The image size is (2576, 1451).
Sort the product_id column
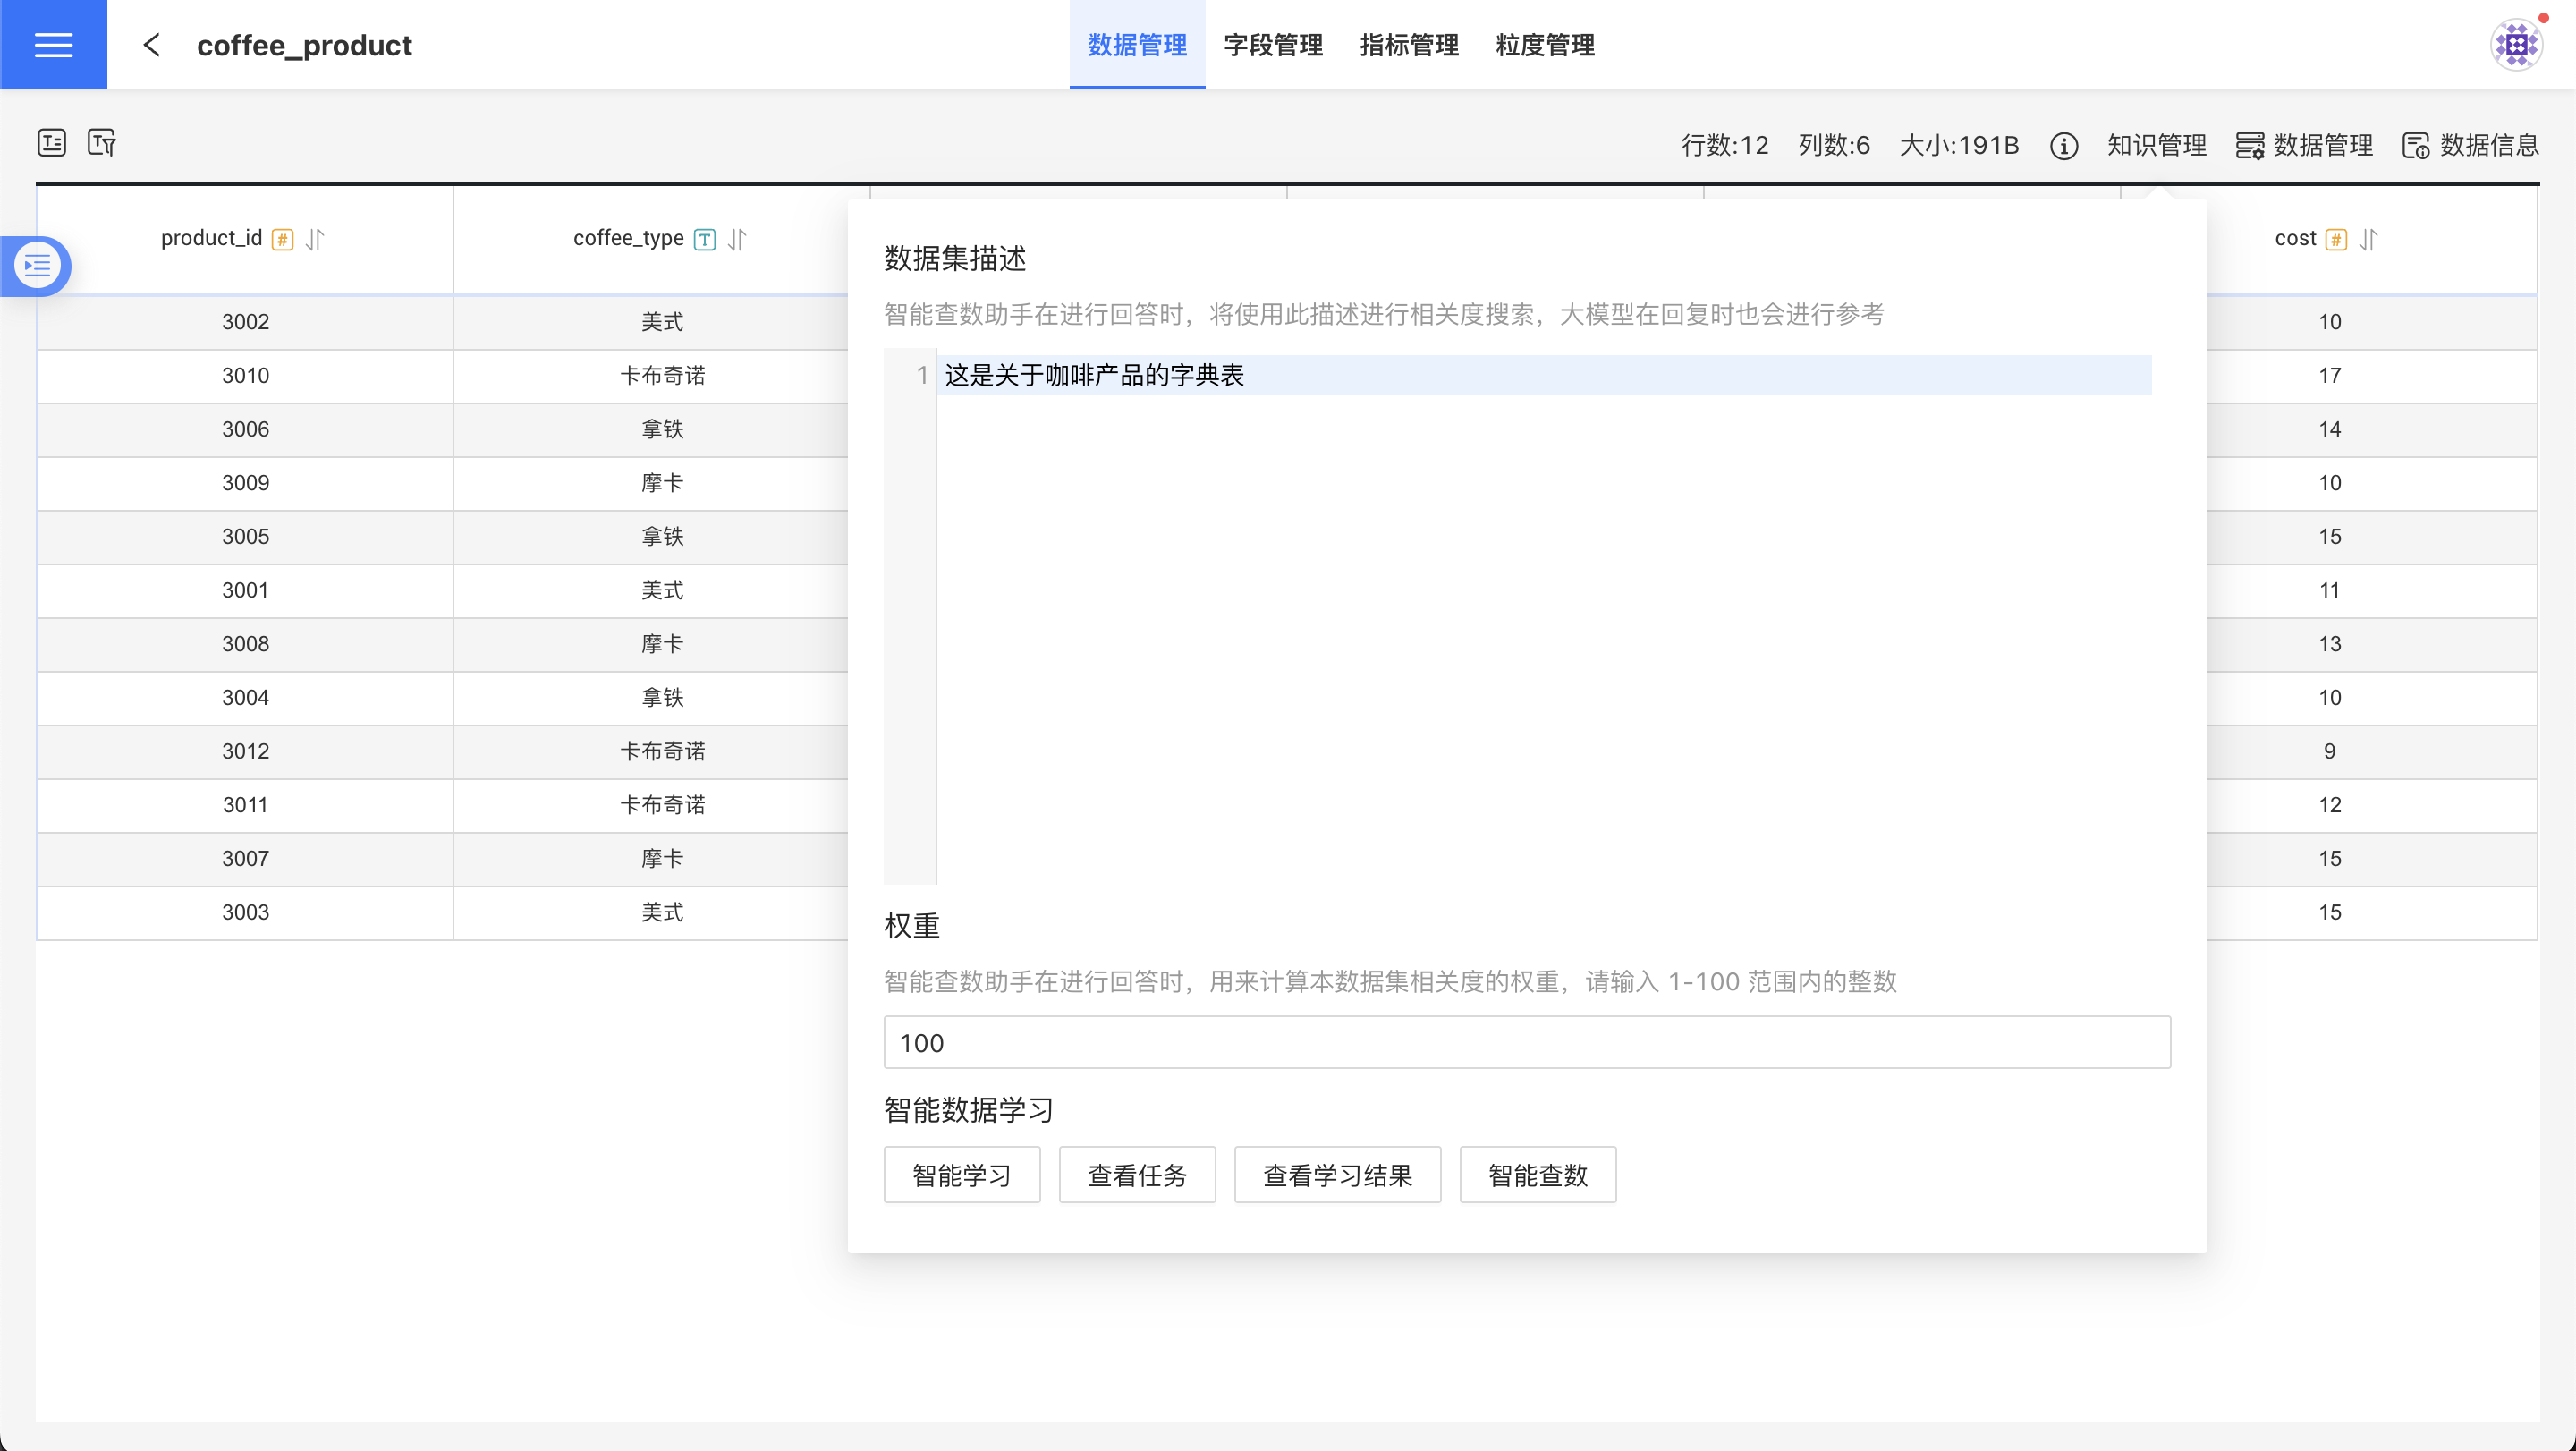[x=315, y=240]
